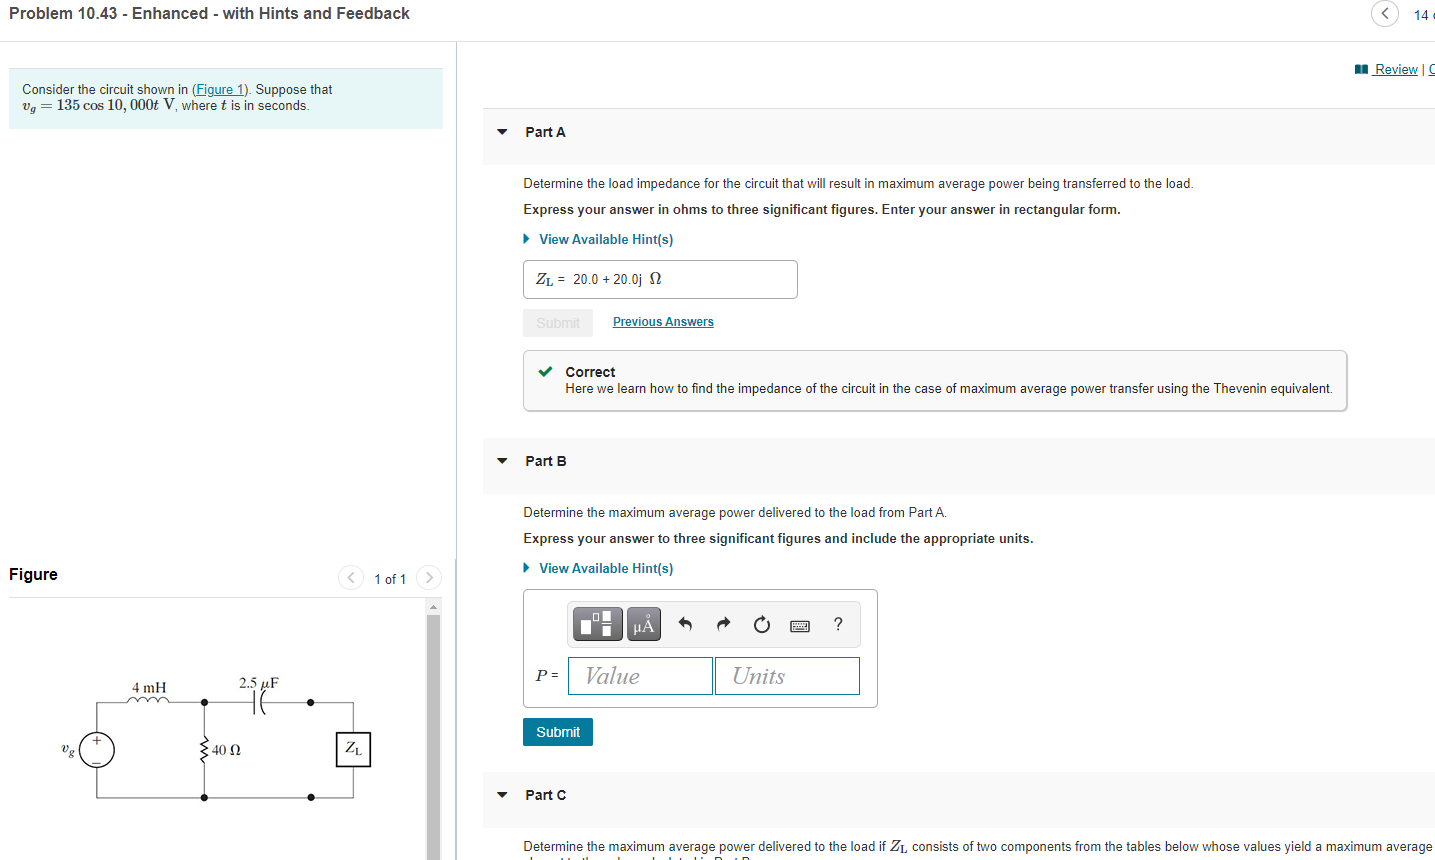Select the μÅ units symbol icon
This screenshot has width=1435, height=860.
point(641,623)
